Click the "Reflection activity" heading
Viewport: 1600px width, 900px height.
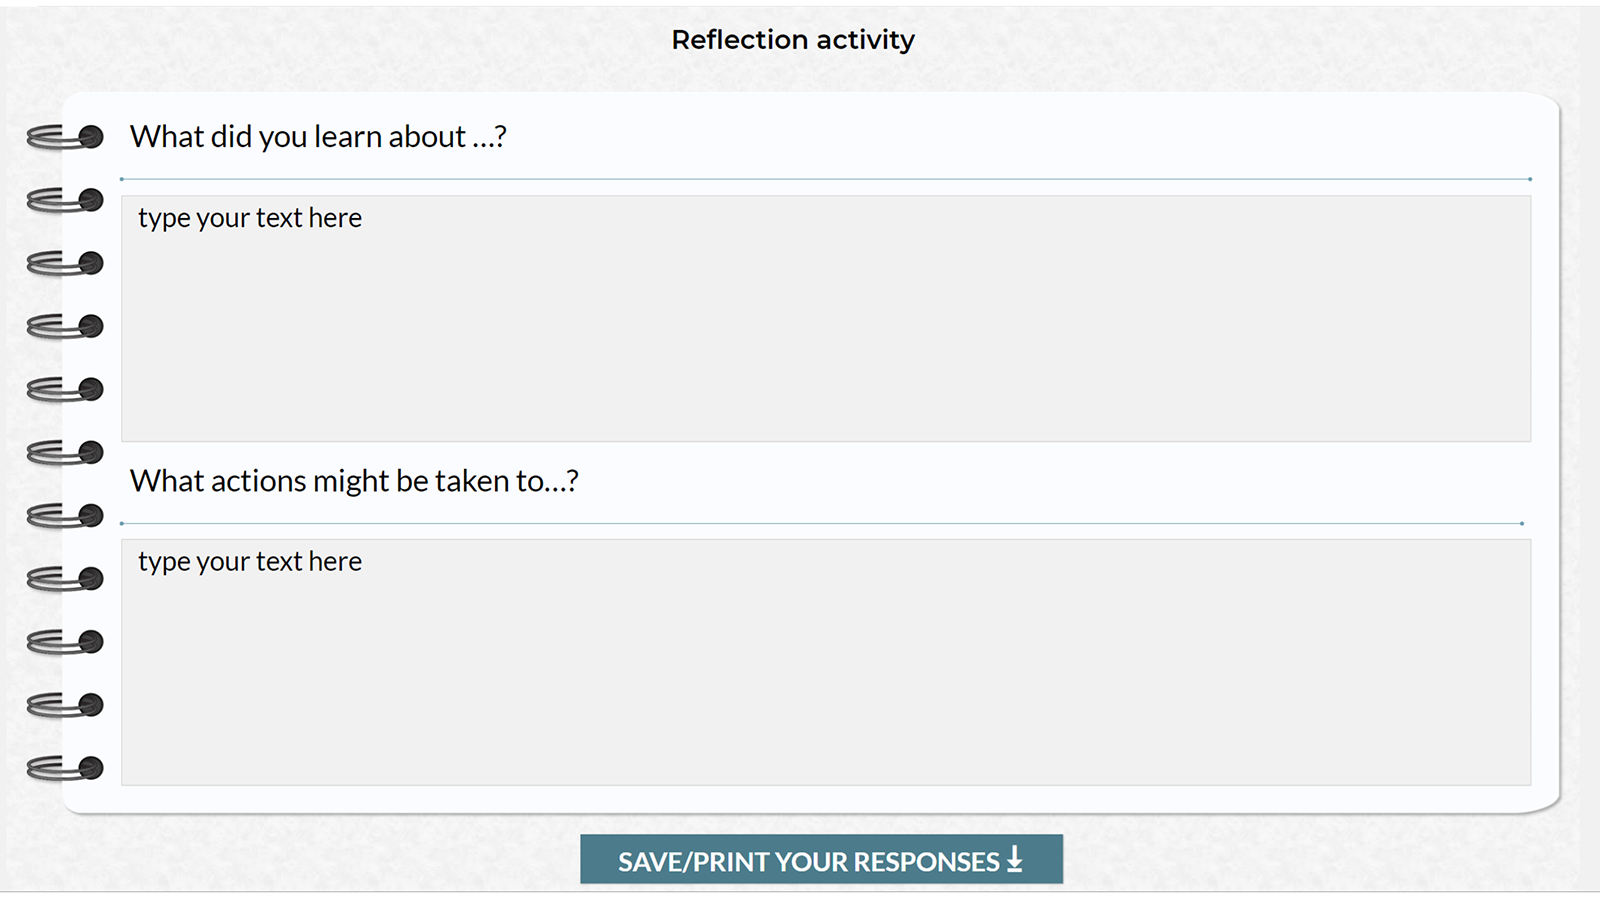pos(793,40)
